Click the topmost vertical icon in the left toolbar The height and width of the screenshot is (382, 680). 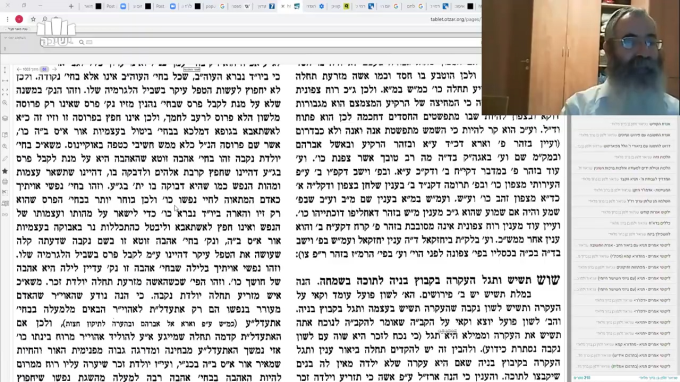click(5, 70)
